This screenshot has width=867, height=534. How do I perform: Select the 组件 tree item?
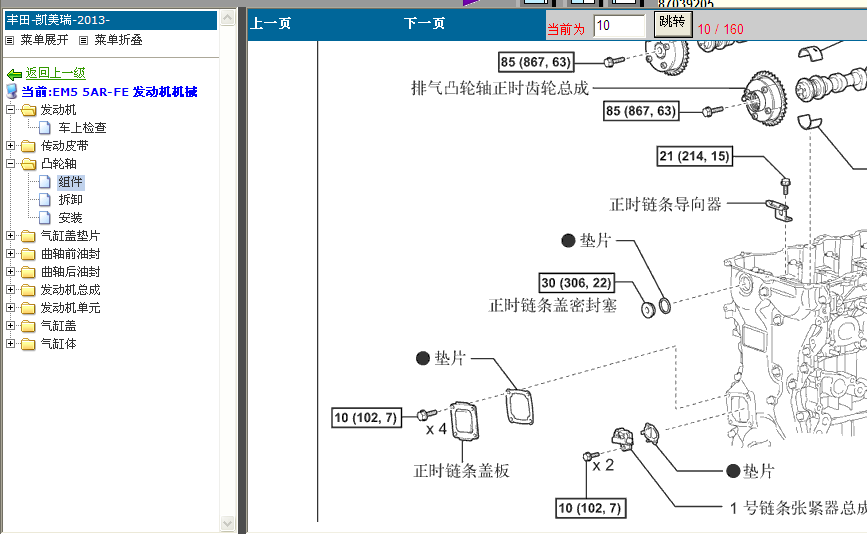70,182
